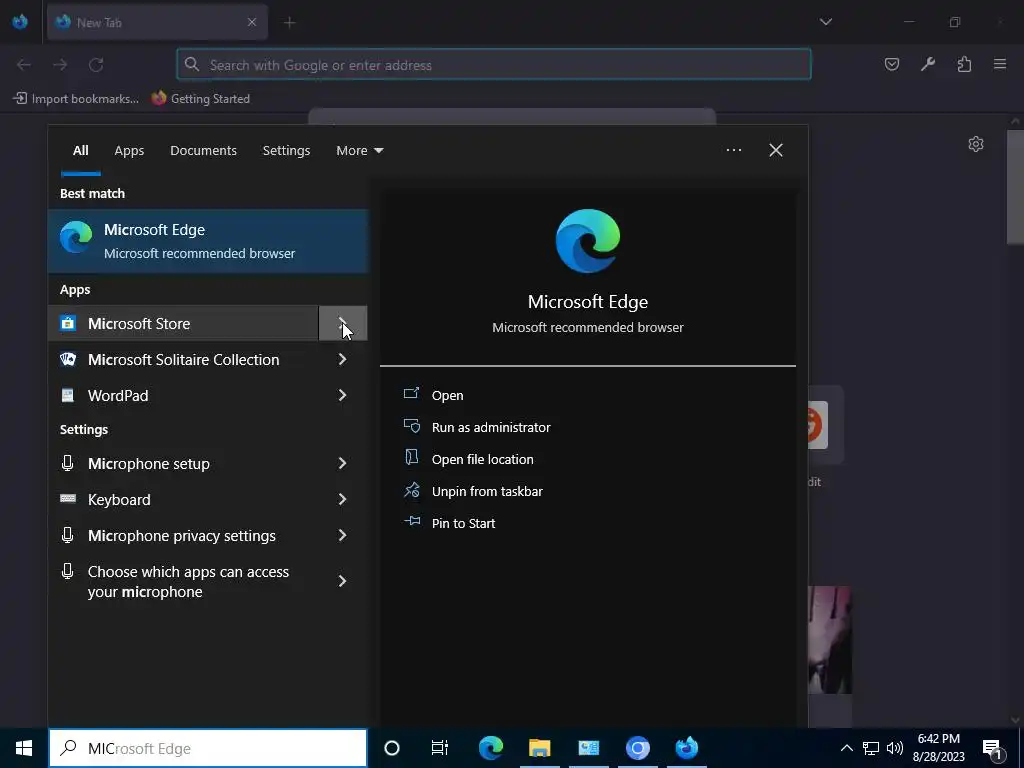Open a new browser tab

coord(289,23)
